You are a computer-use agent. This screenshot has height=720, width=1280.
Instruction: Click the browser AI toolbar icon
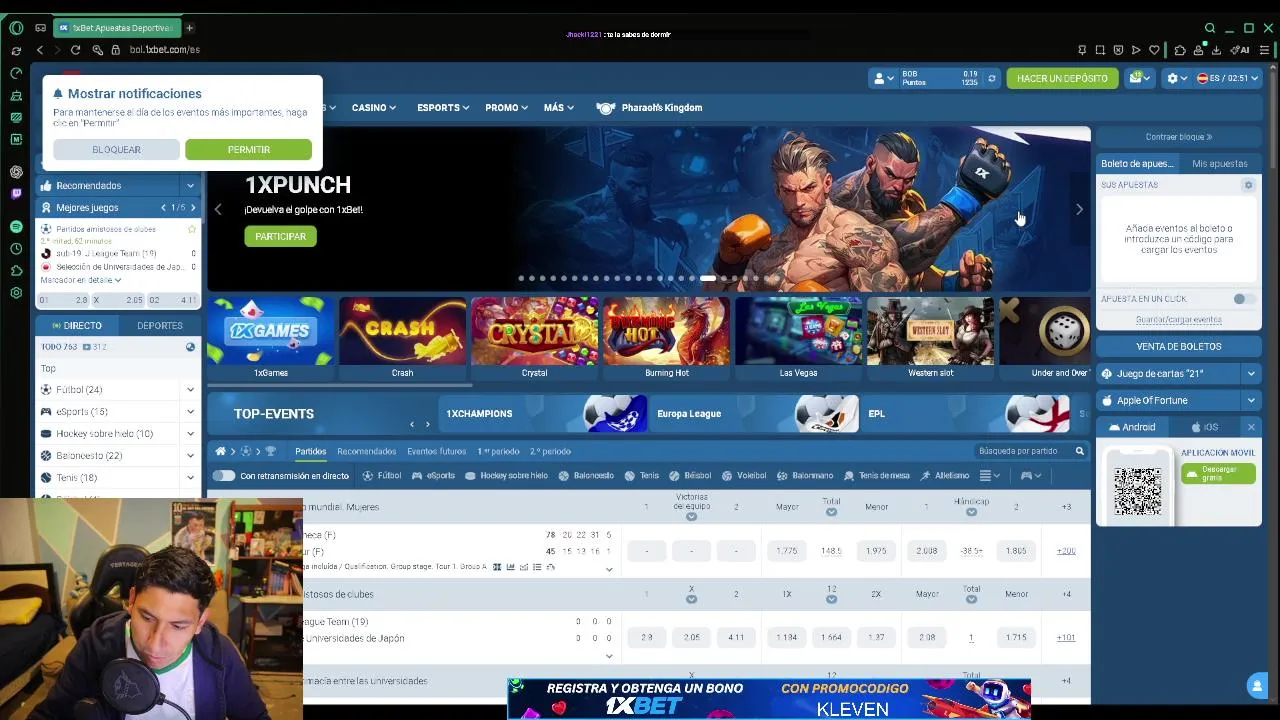(x=1241, y=50)
